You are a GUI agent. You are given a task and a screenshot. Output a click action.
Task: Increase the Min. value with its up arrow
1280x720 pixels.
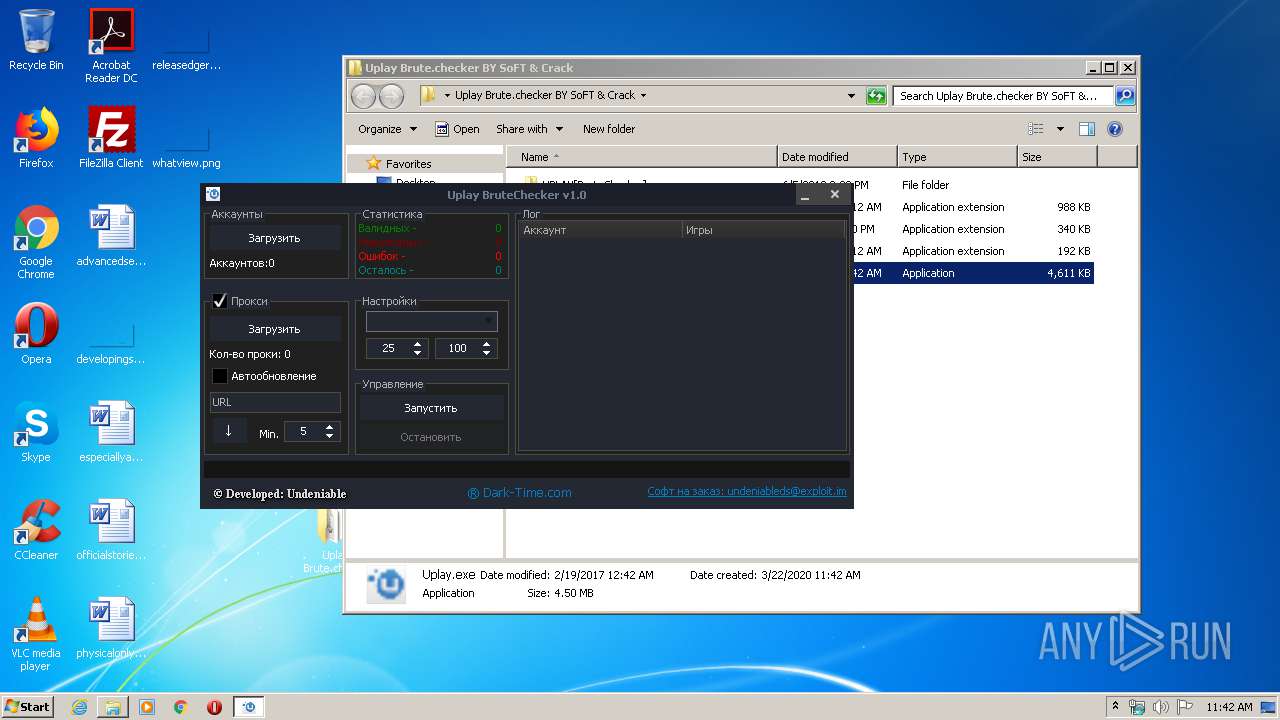click(330, 427)
